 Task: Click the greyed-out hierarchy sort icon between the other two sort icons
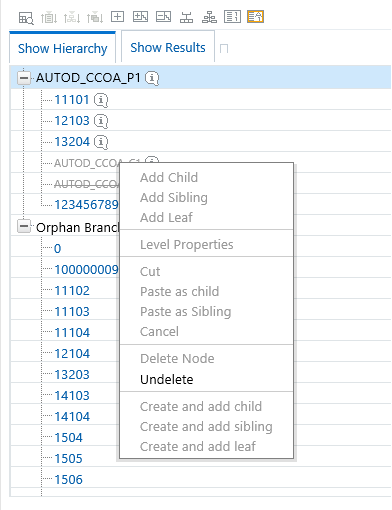[72, 17]
